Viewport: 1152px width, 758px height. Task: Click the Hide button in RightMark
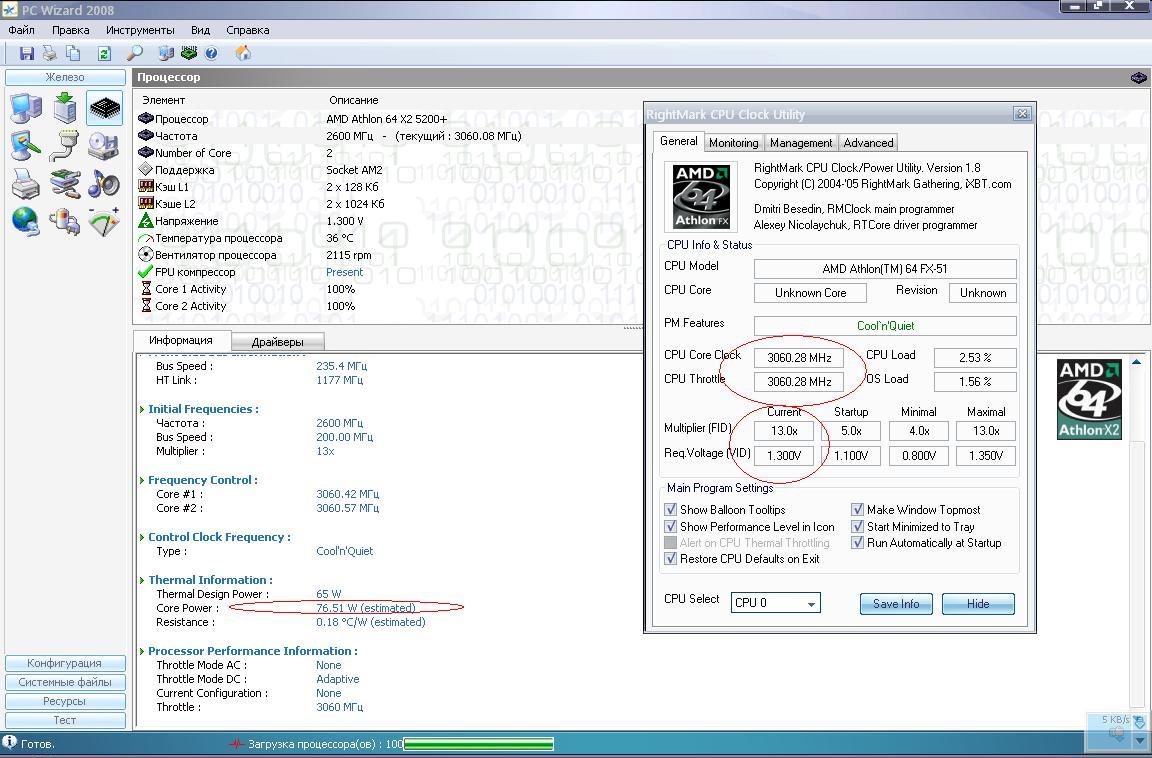pos(978,604)
